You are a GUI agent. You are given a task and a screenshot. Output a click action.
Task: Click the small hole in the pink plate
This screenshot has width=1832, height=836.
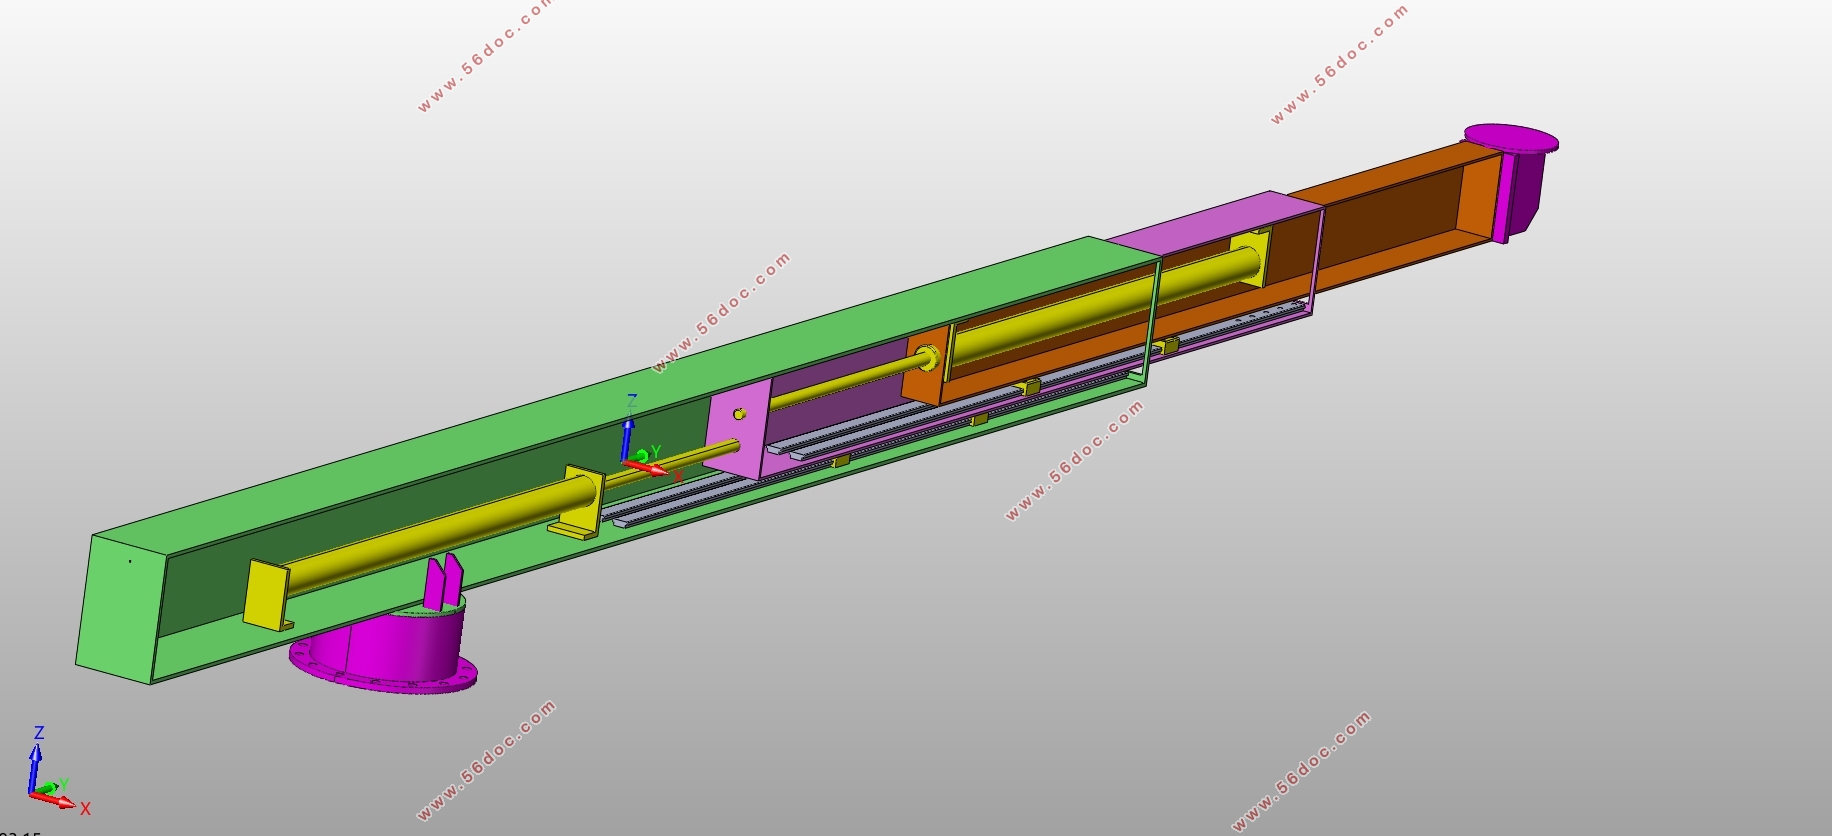coord(739,414)
